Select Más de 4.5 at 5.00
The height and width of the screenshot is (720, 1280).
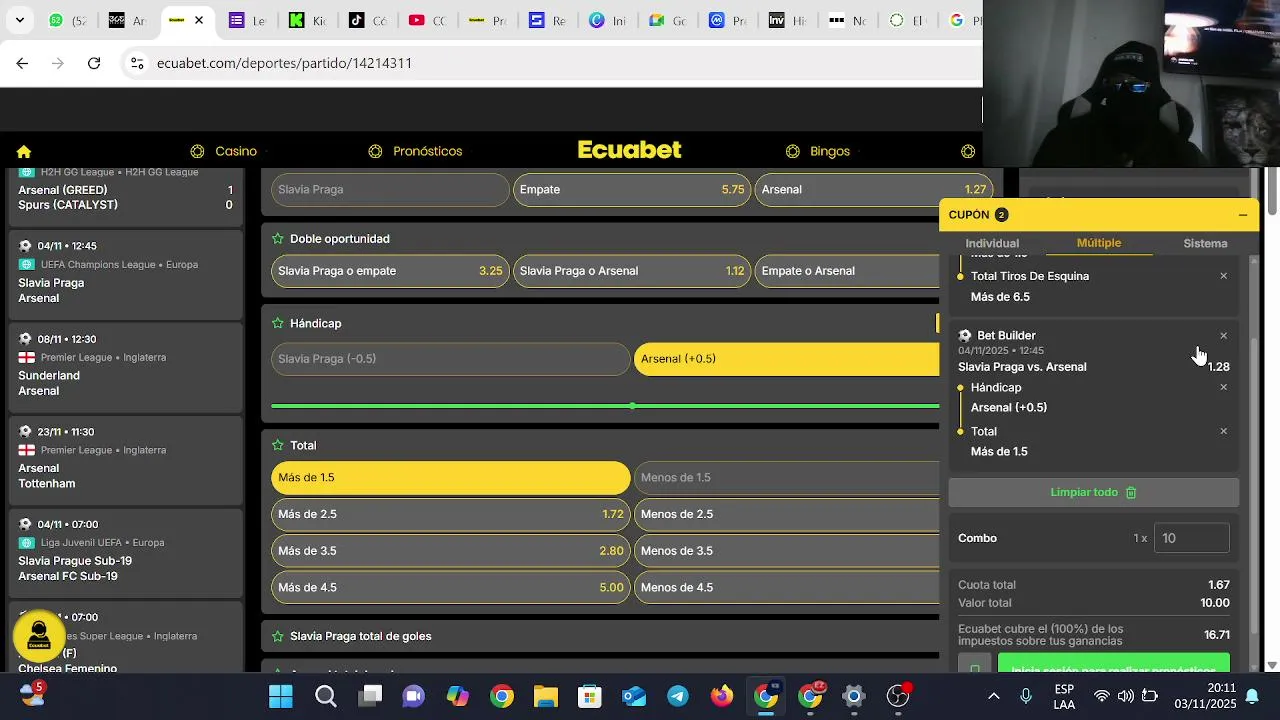[x=450, y=588]
